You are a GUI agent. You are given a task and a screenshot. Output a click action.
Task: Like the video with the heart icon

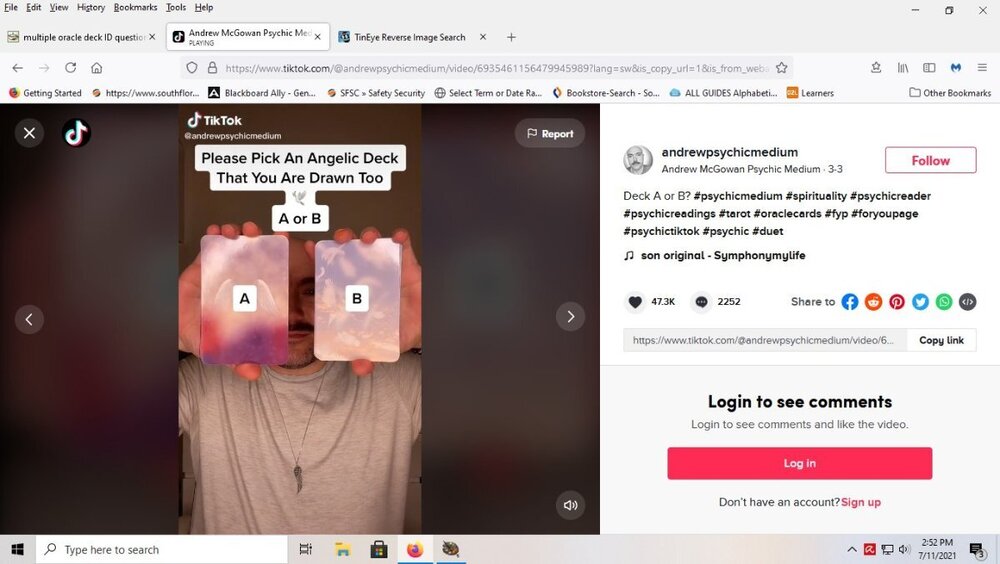coord(635,301)
